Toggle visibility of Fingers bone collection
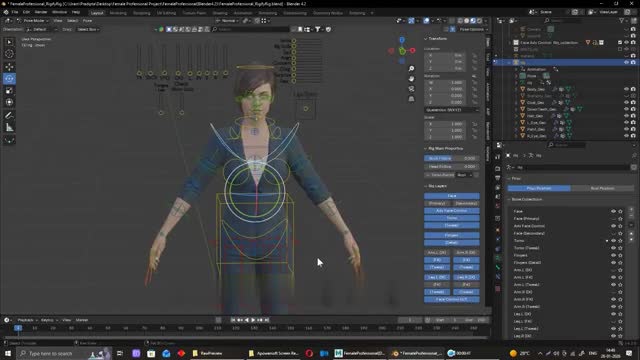Image resolution: width=640 pixels, height=360 pixels. (x=613, y=256)
